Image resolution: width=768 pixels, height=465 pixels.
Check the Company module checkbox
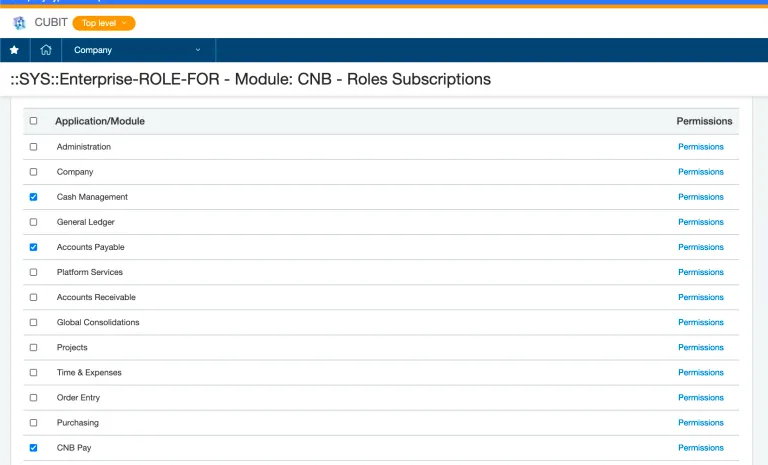click(x=33, y=172)
